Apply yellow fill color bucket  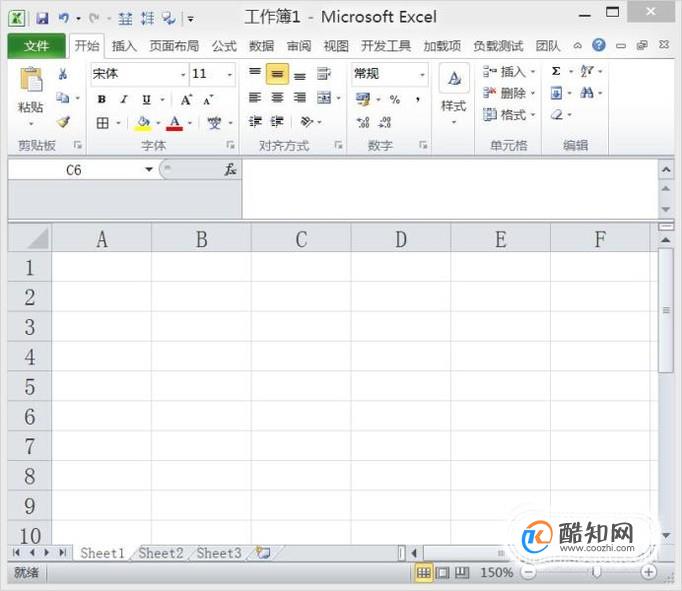coord(143,123)
